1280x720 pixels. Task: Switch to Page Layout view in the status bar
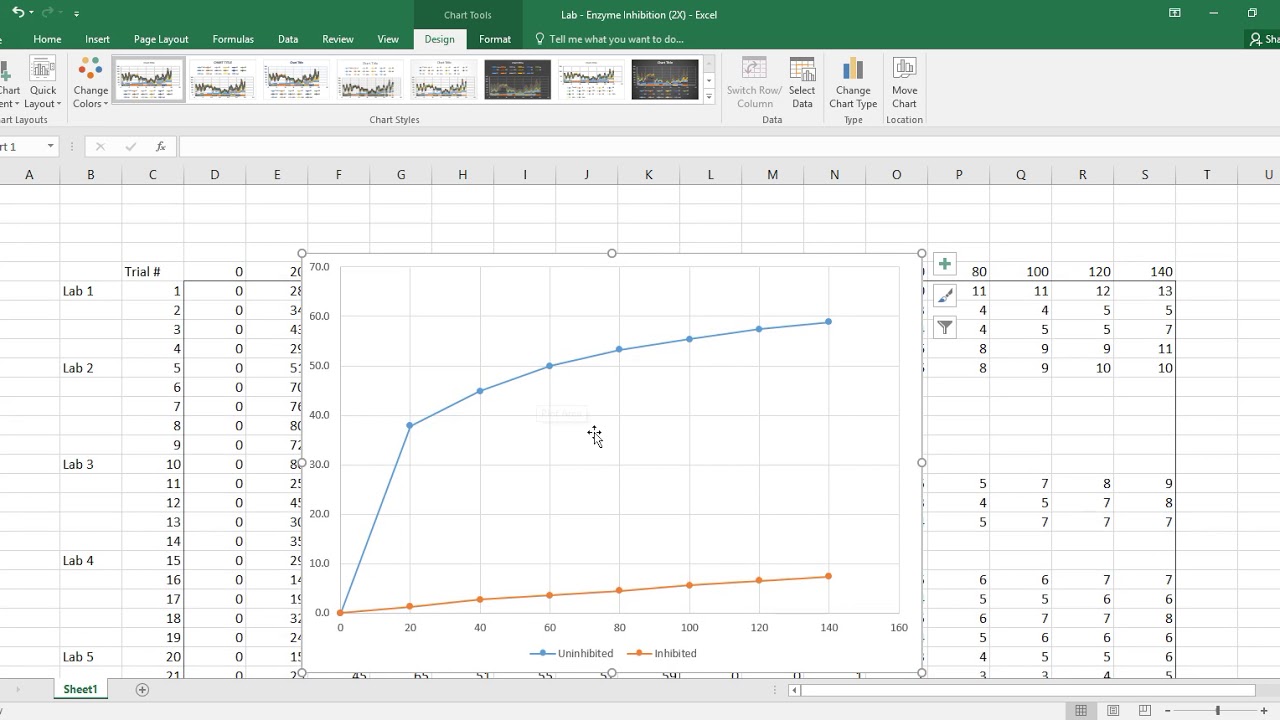point(1113,710)
